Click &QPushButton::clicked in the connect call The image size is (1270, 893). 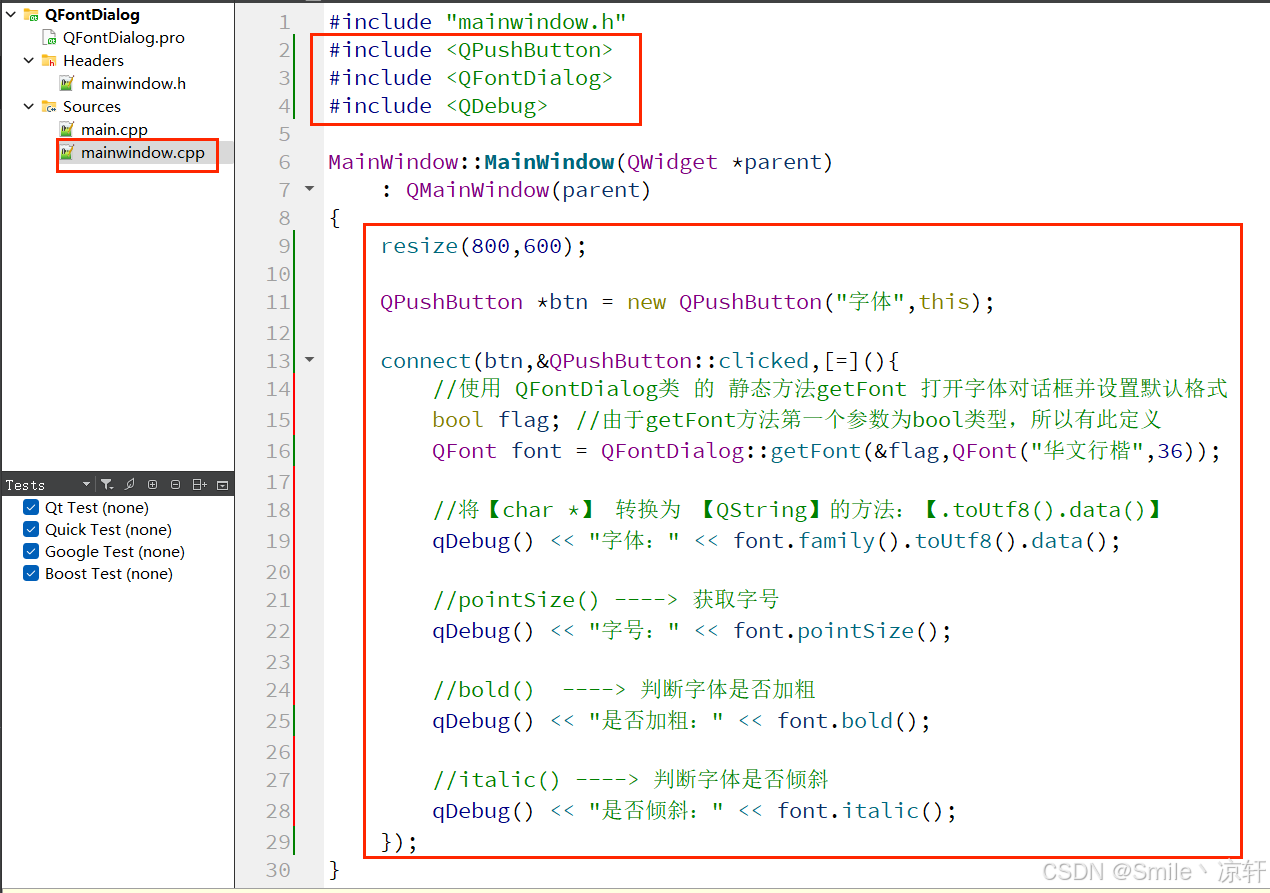[672, 361]
